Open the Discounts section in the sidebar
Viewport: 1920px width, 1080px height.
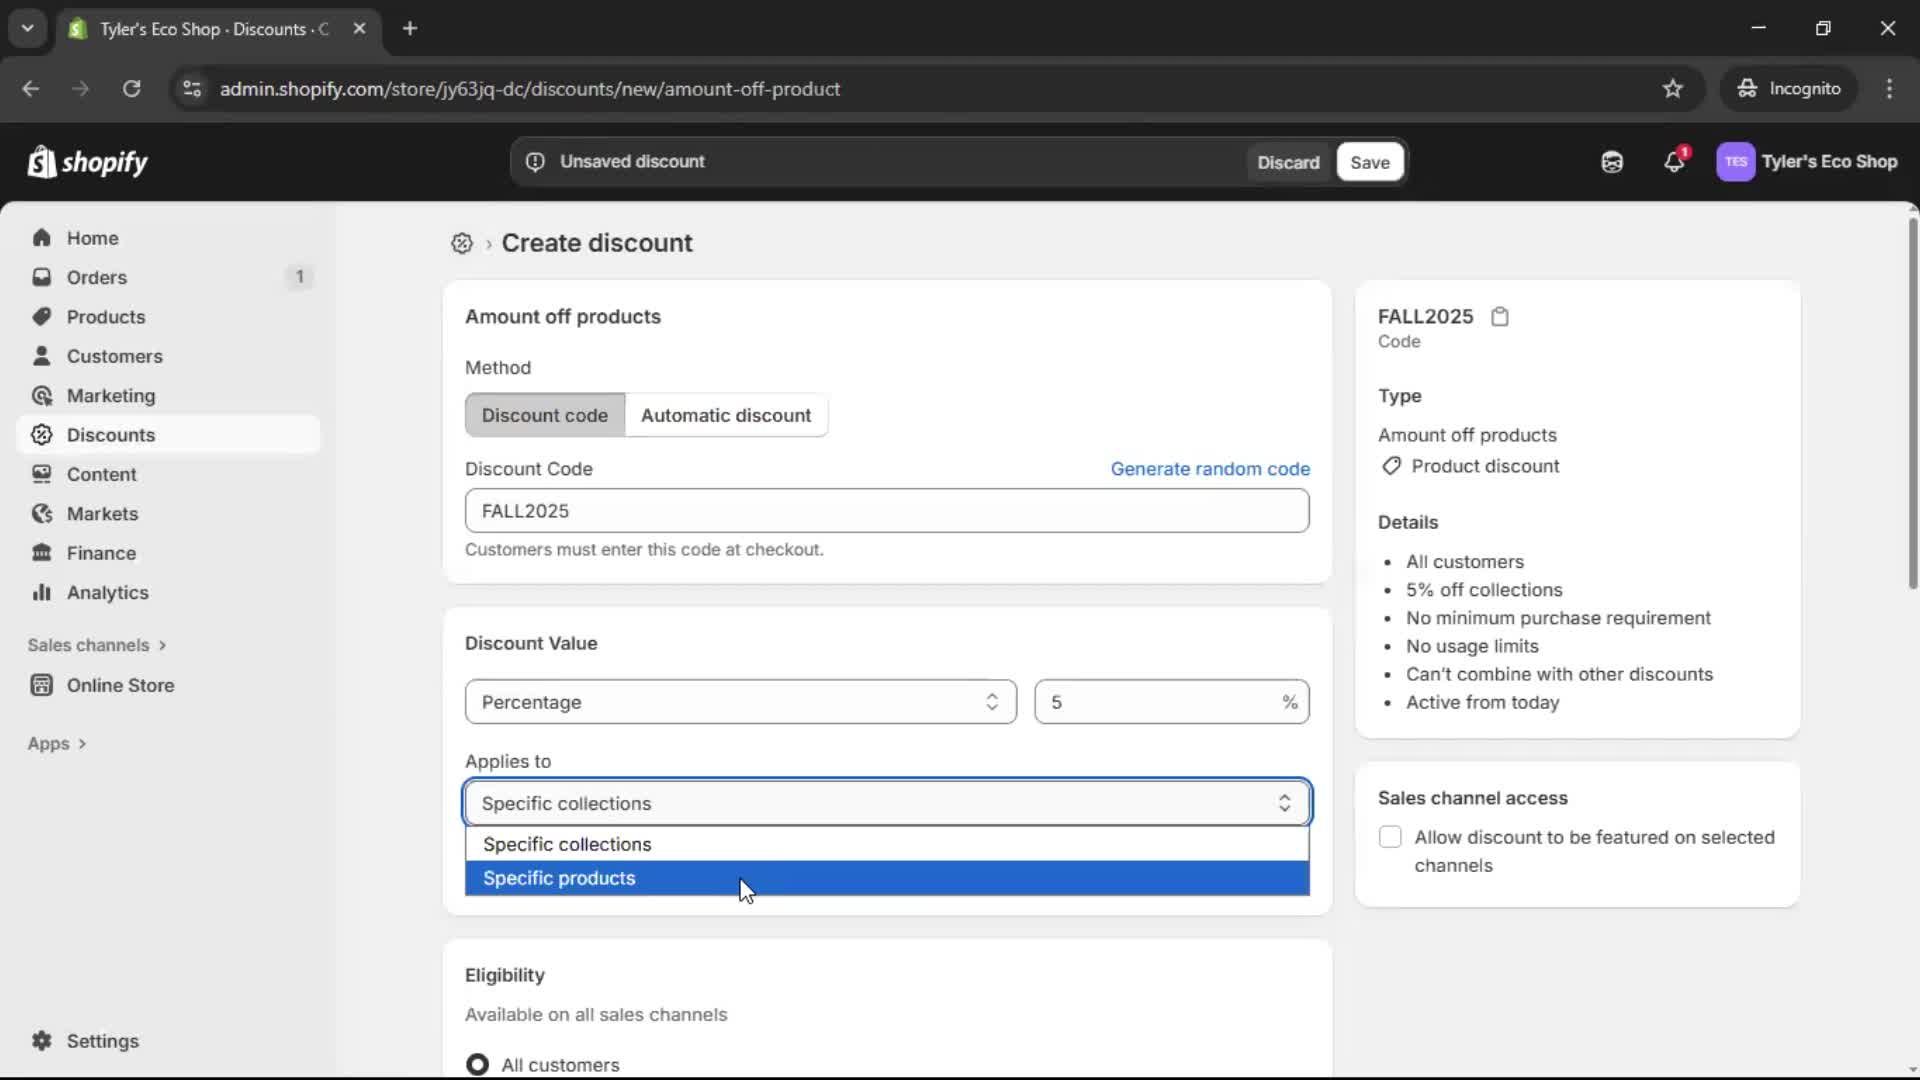click(x=110, y=434)
